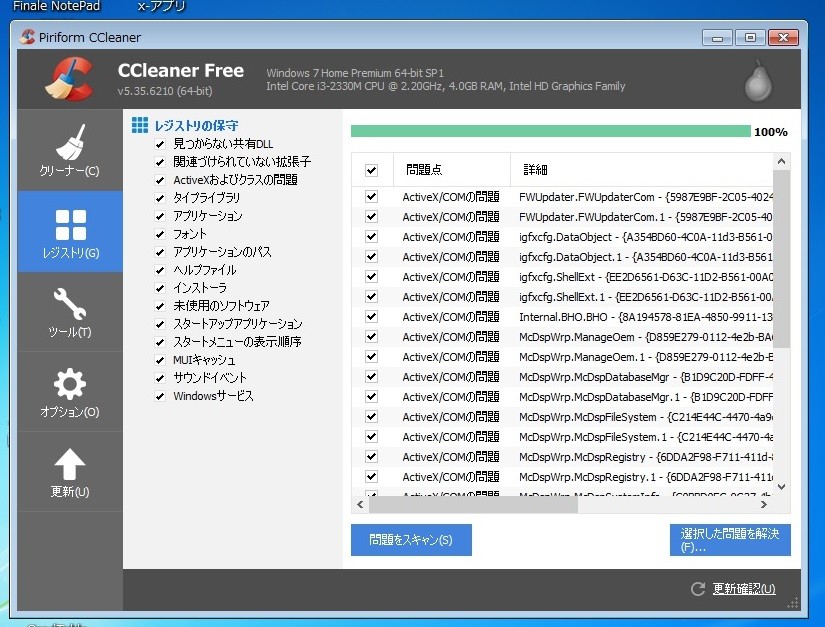Toggle Windowsサービス checkbox
The width and height of the screenshot is (825, 627).
point(160,396)
